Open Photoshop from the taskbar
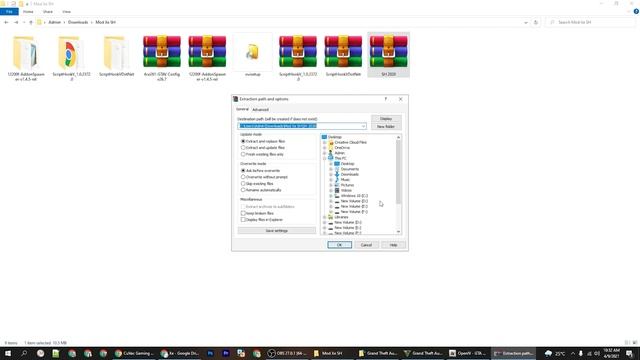The image size is (640, 360). point(210,353)
